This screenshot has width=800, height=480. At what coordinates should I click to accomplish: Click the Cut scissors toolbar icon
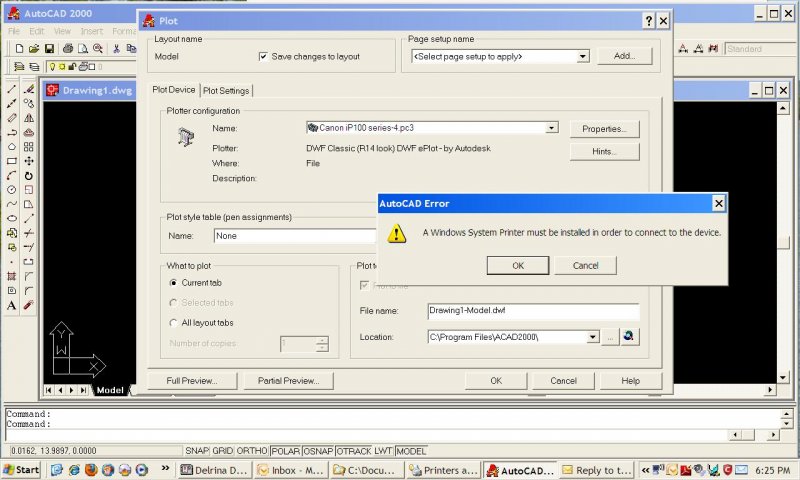[116, 48]
